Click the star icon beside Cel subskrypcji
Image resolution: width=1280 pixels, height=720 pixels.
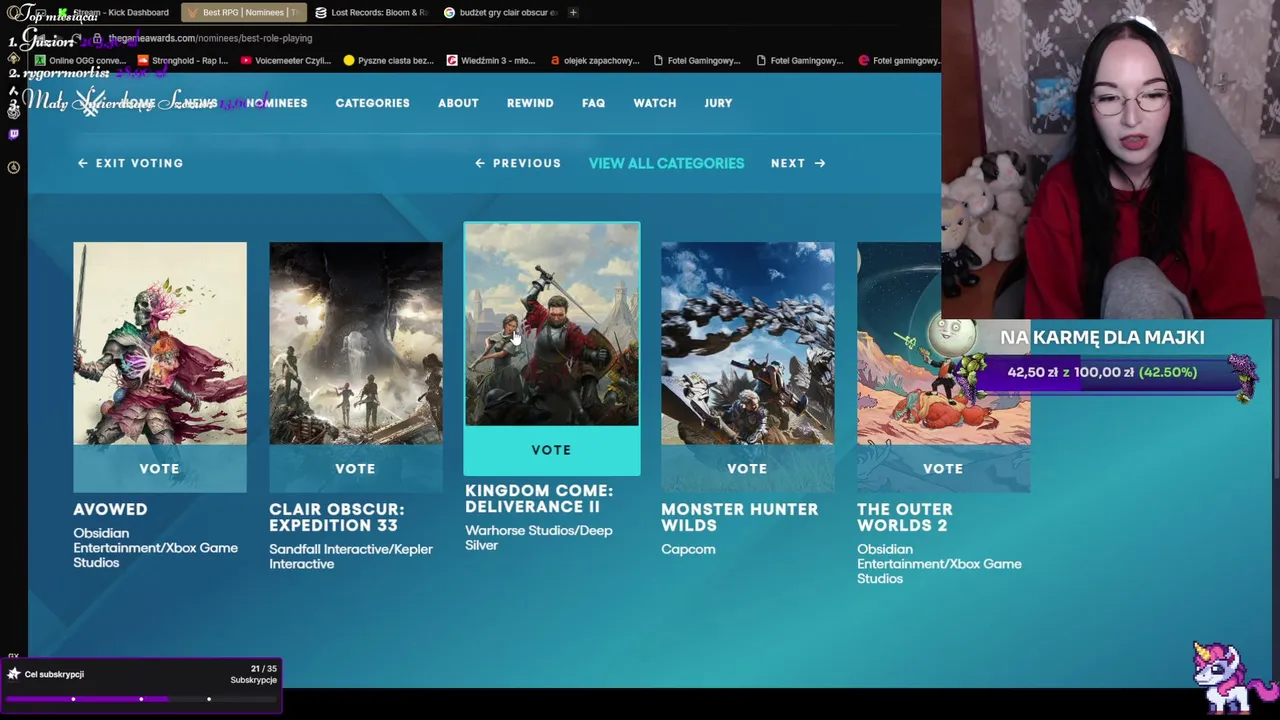(x=13, y=674)
